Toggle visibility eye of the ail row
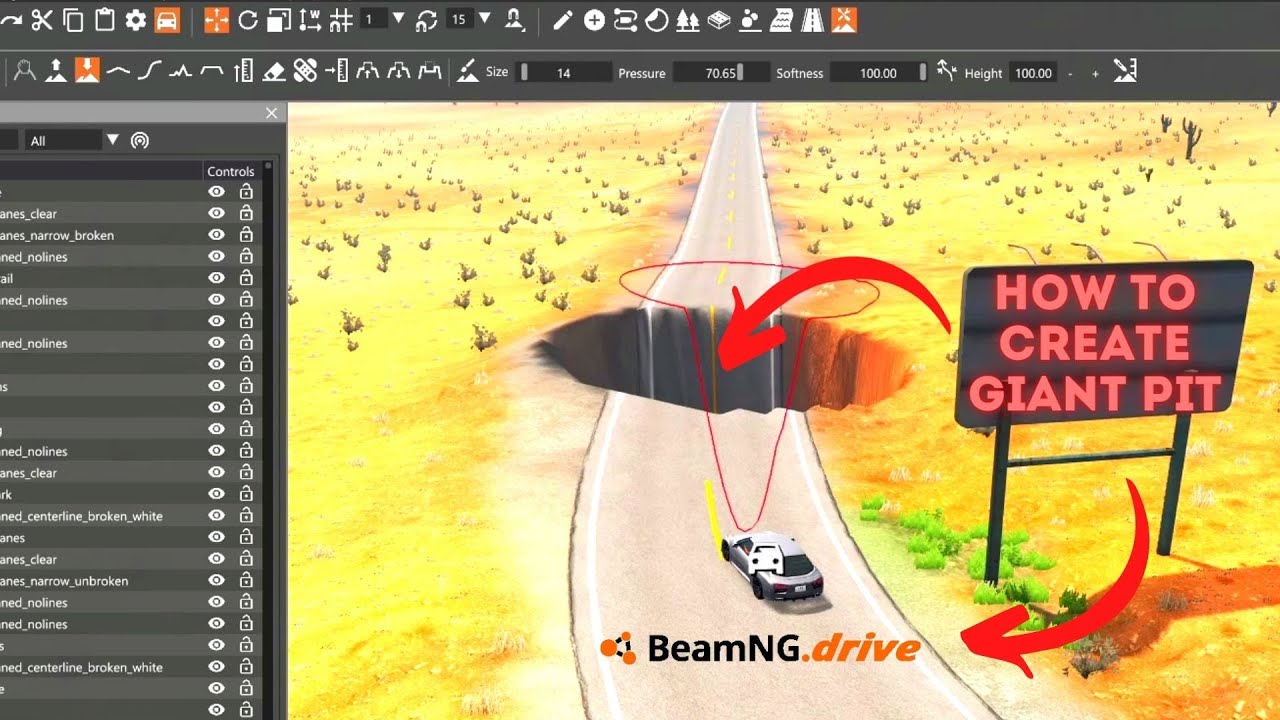The width and height of the screenshot is (1280, 720). [x=216, y=278]
